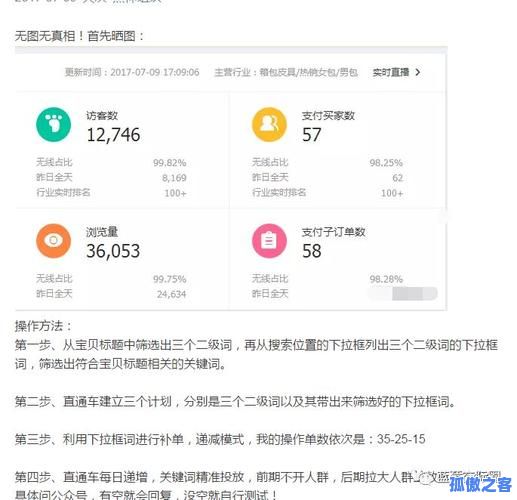Click the paragraph starting 第一步

click(256, 354)
